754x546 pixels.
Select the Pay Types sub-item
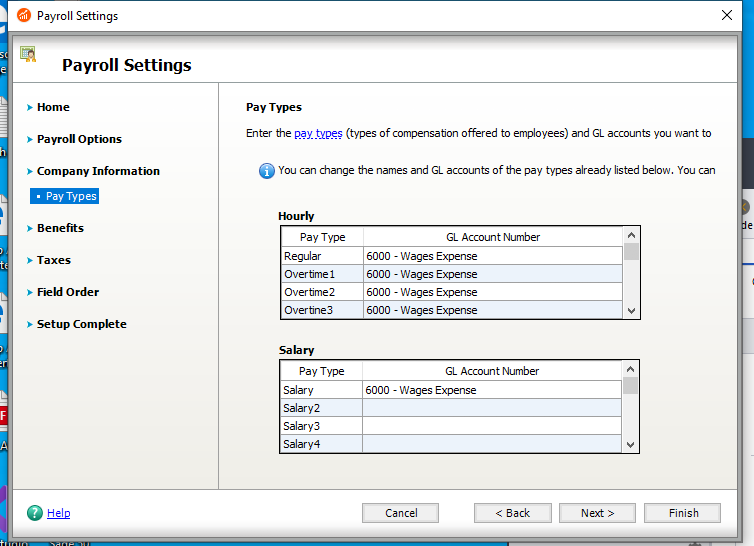[64, 196]
